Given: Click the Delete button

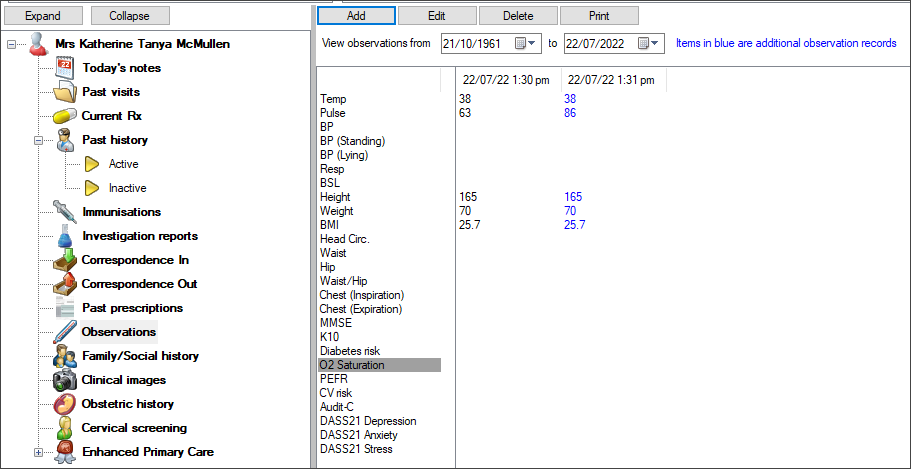Looking at the screenshot, I should point(518,16).
